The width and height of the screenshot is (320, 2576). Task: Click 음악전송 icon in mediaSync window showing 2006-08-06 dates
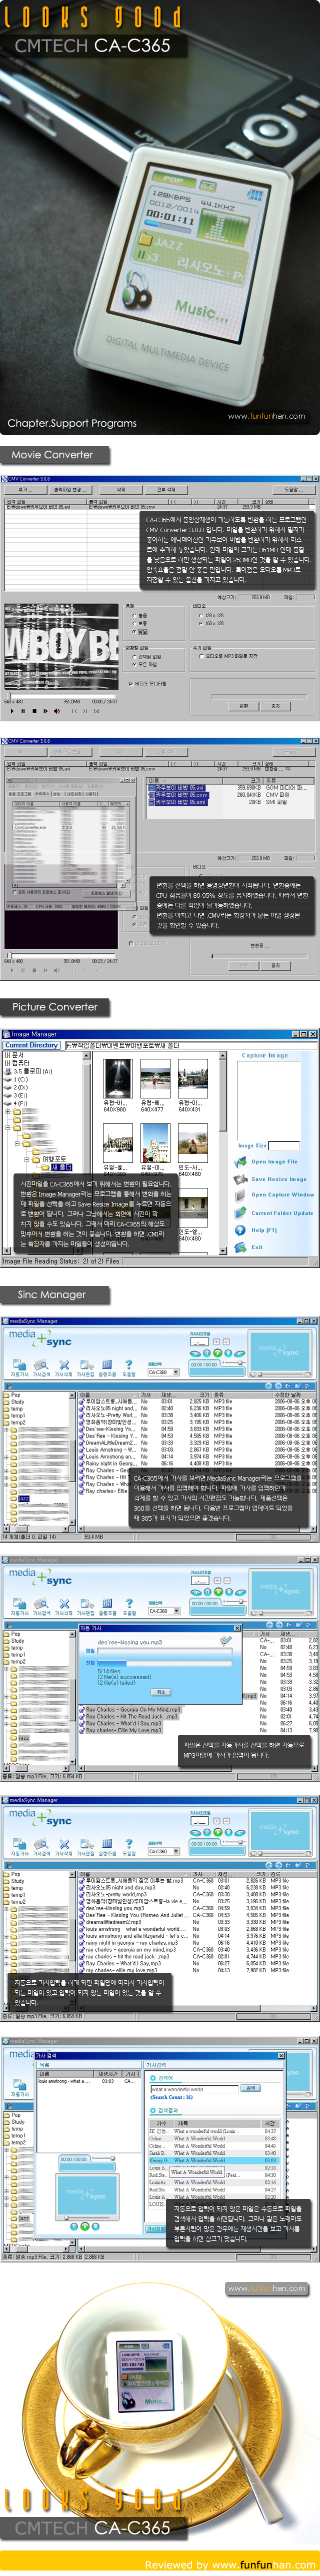point(107,1364)
